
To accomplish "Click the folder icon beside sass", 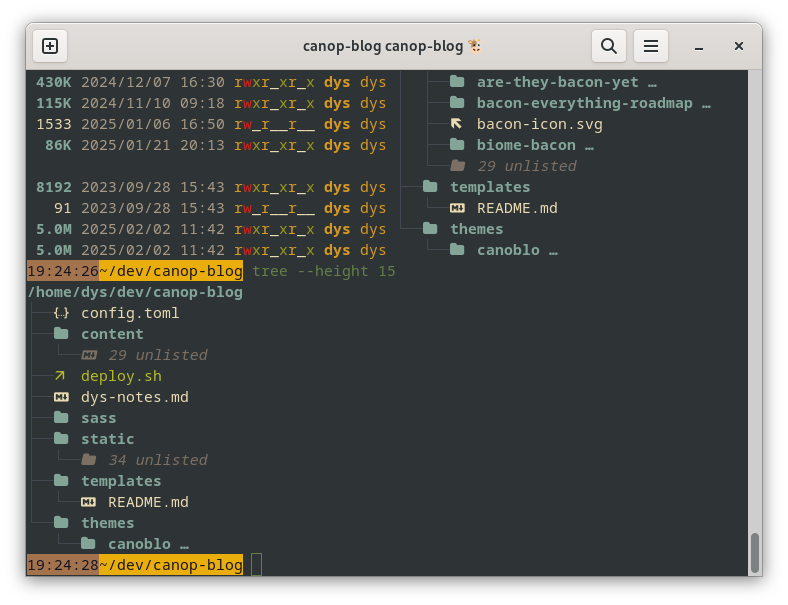I will pos(61,417).
